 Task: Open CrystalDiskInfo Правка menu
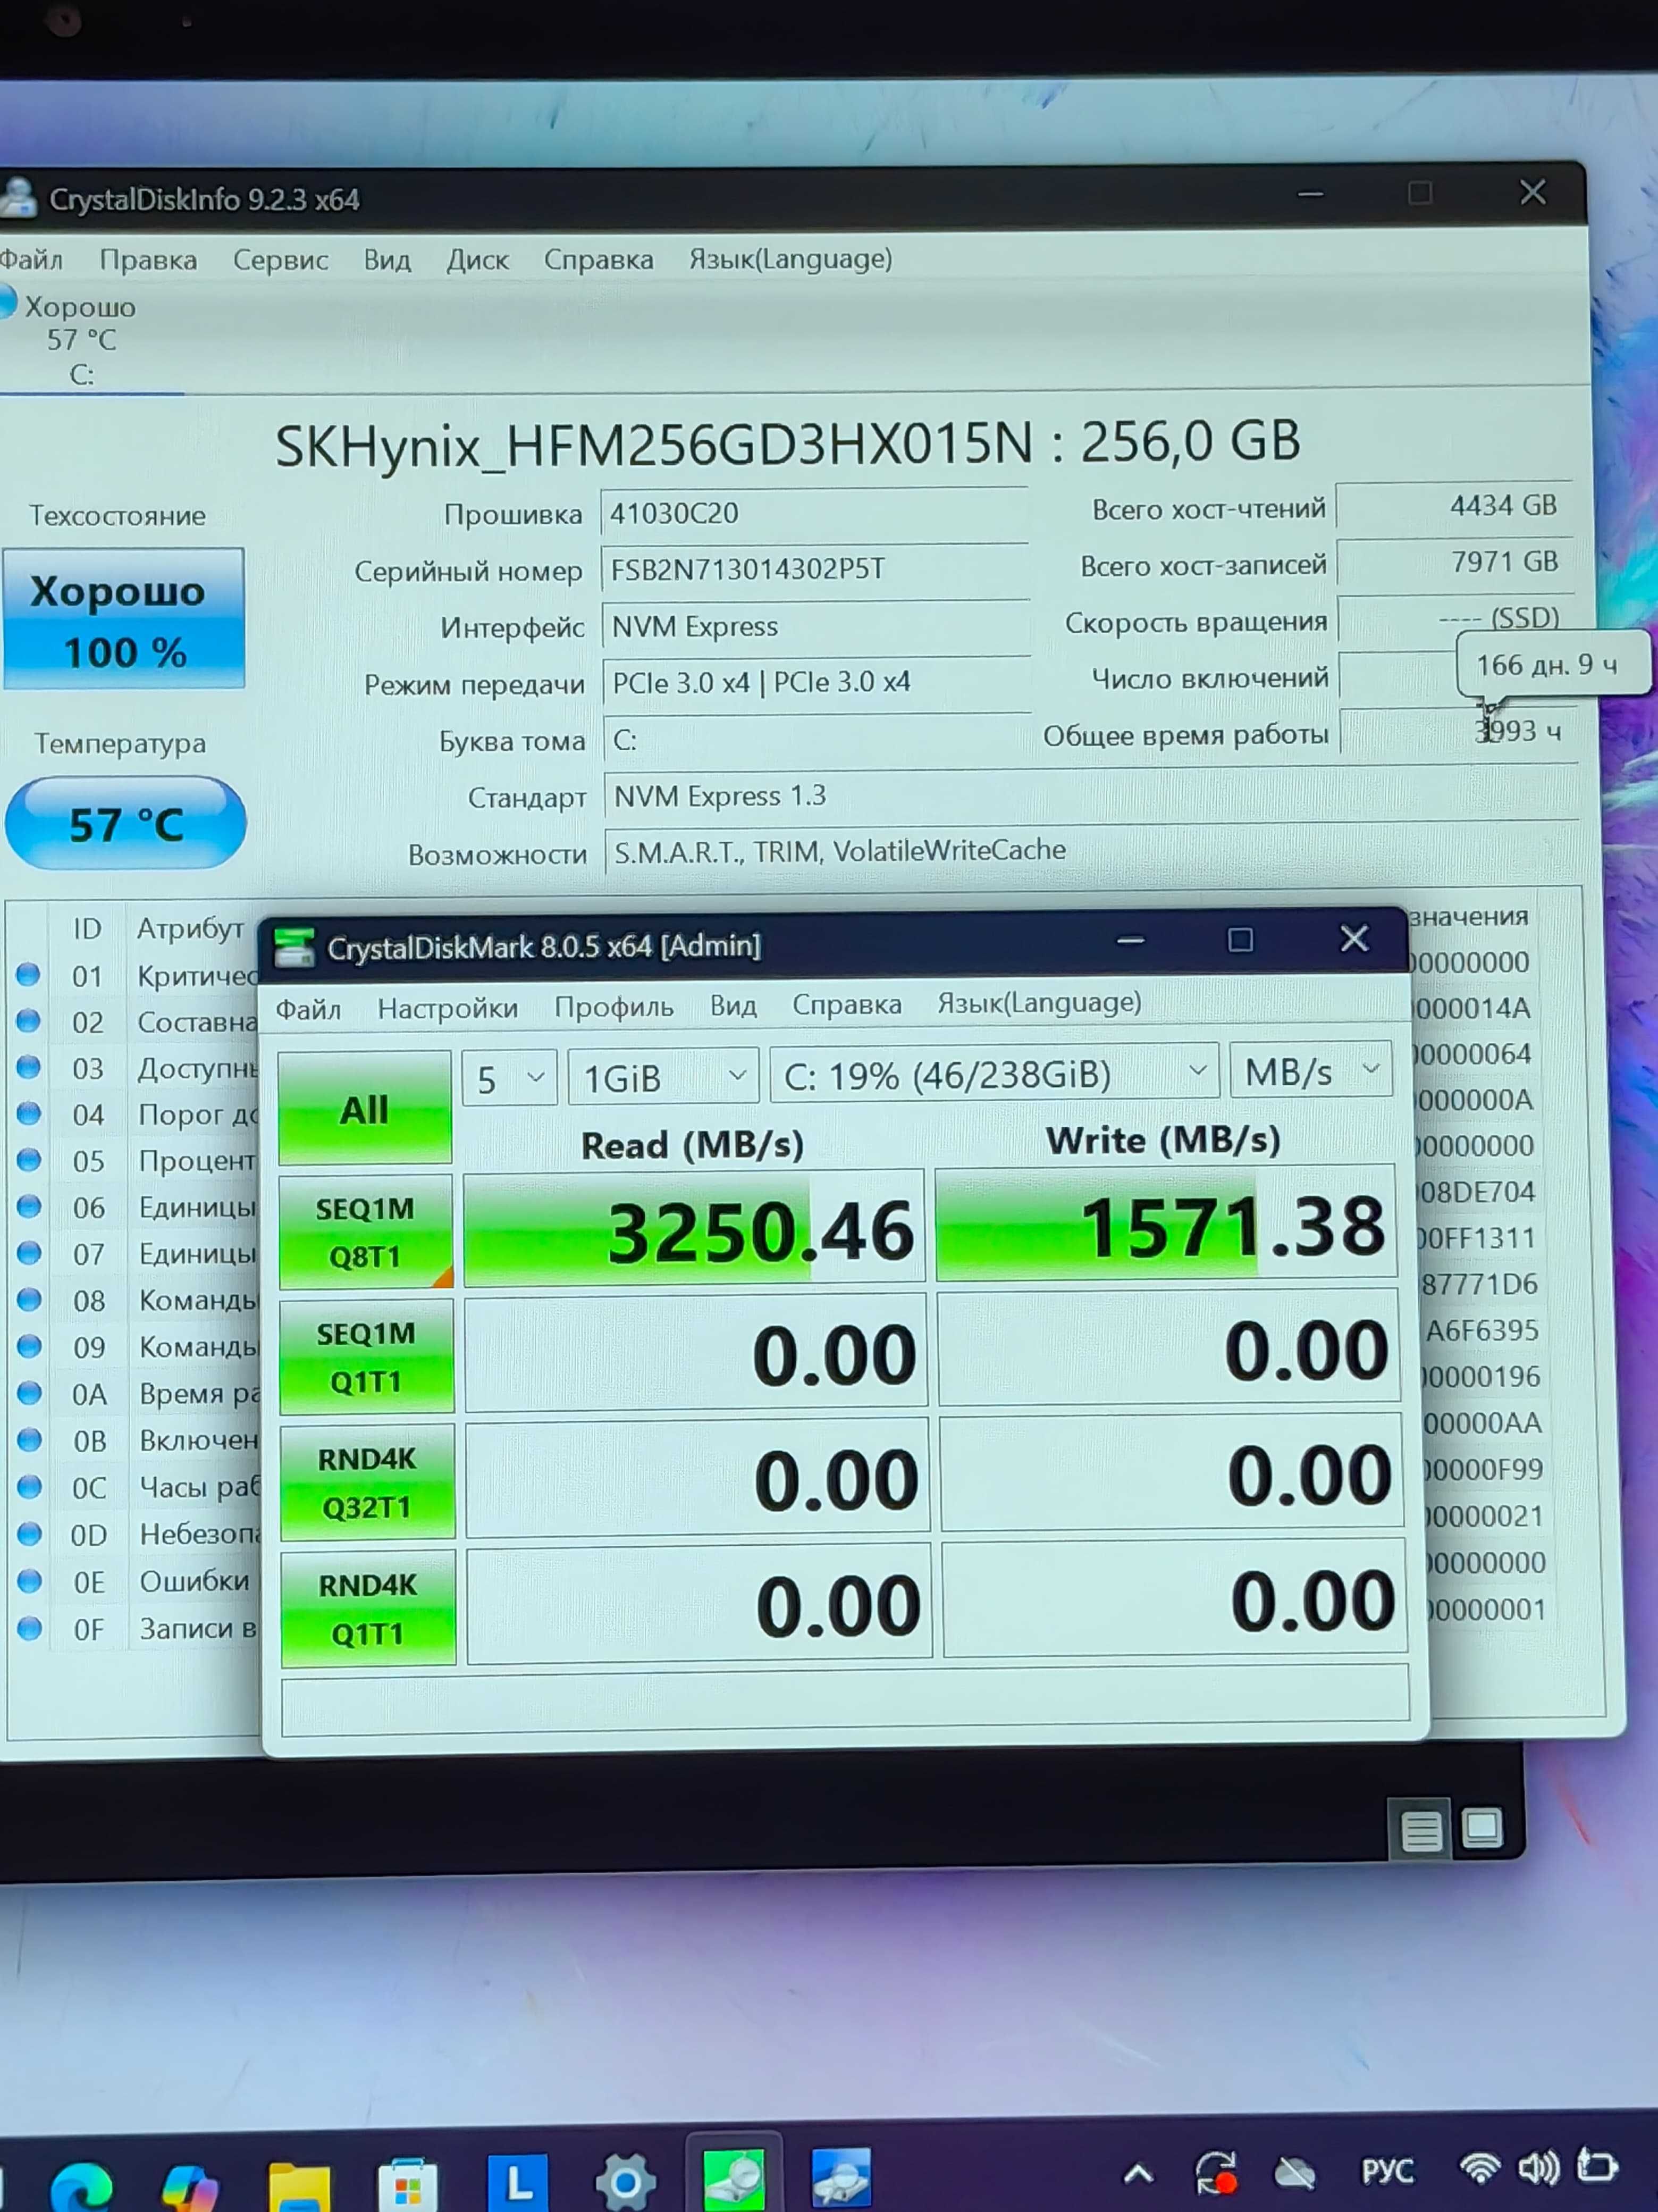click(x=148, y=260)
